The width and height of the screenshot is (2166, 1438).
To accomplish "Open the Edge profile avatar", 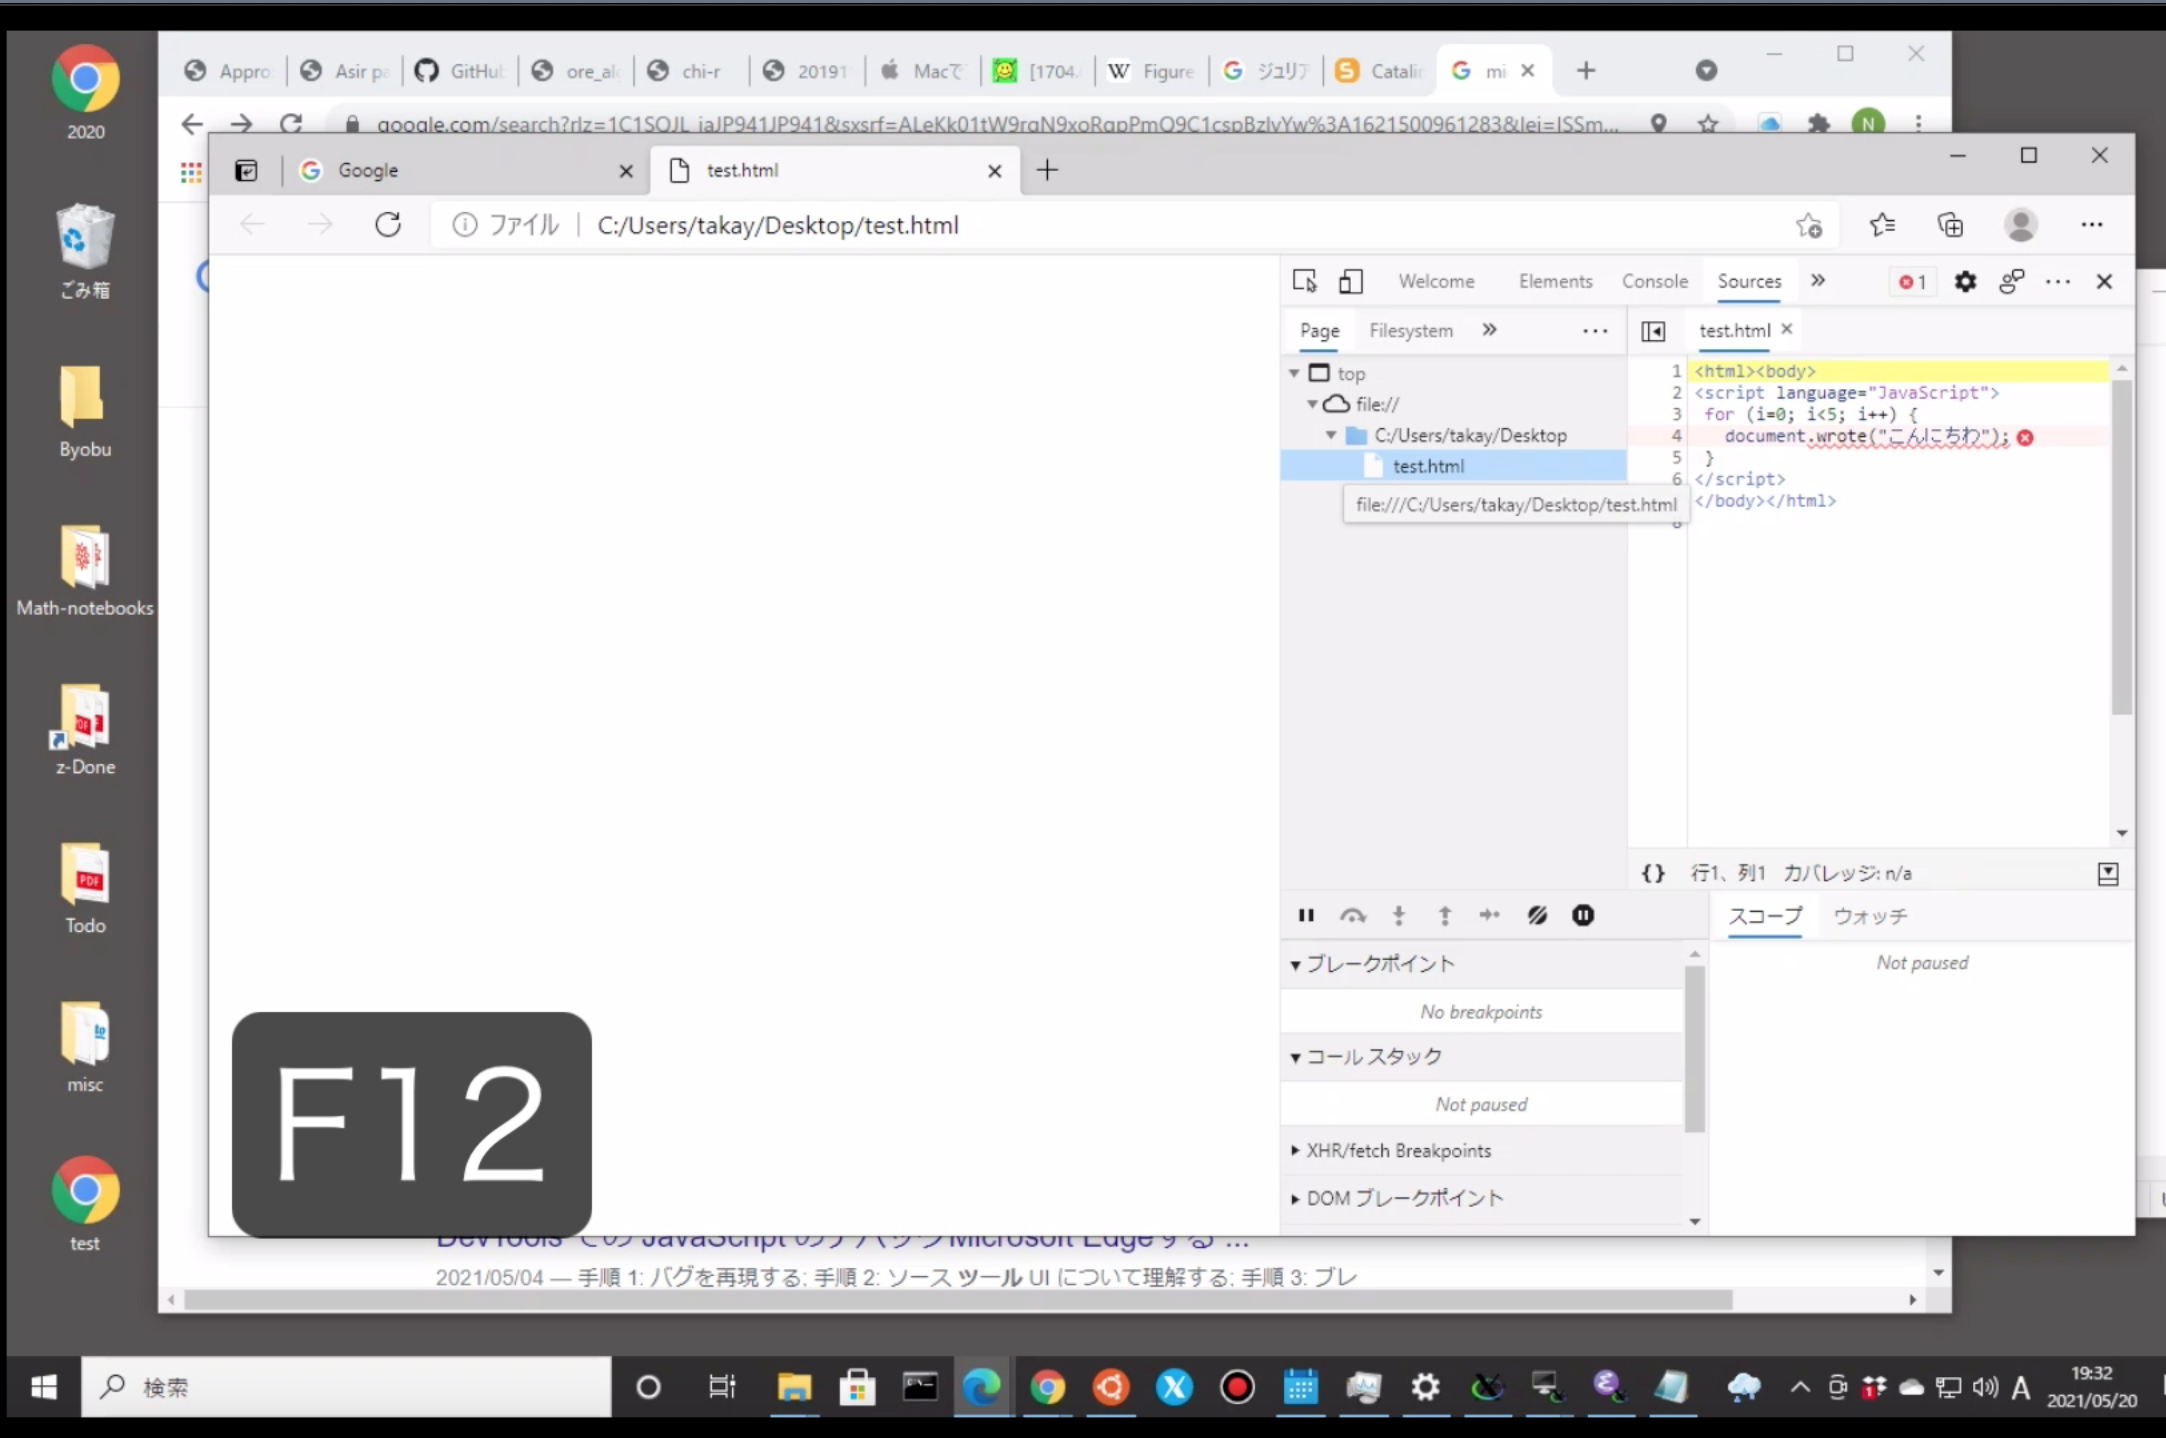I will pyautogui.click(x=2020, y=225).
